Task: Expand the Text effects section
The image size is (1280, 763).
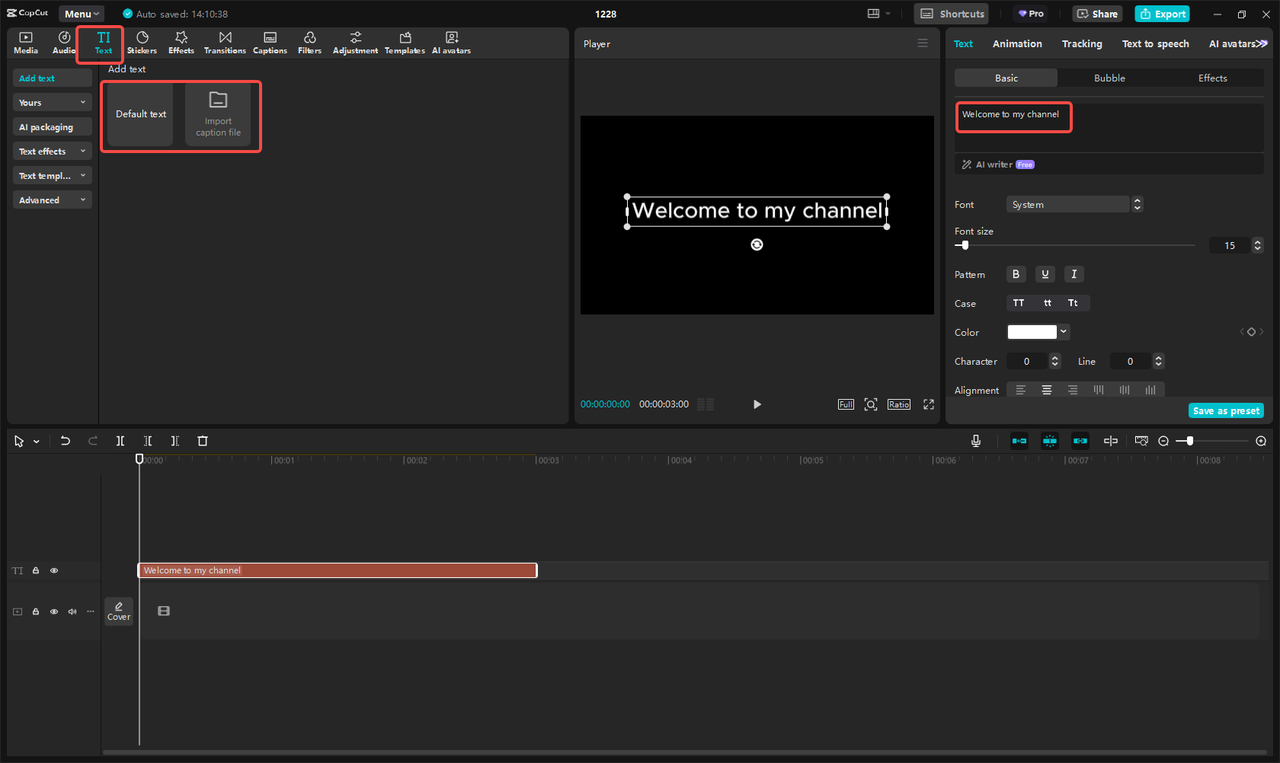Action: pyautogui.click(x=53, y=151)
